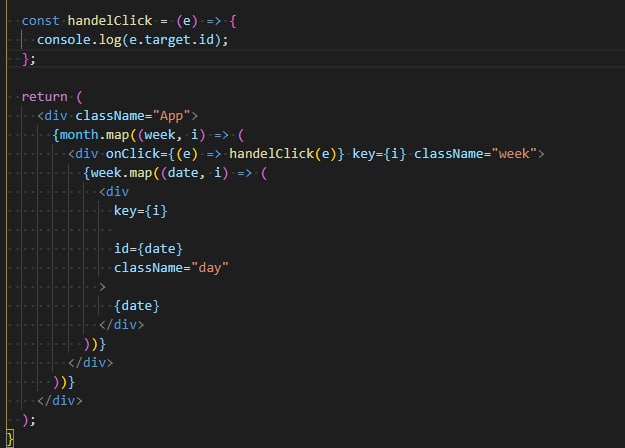Click the 'key={i}' line inside day div
625x448 pixels.
coord(141,211)
